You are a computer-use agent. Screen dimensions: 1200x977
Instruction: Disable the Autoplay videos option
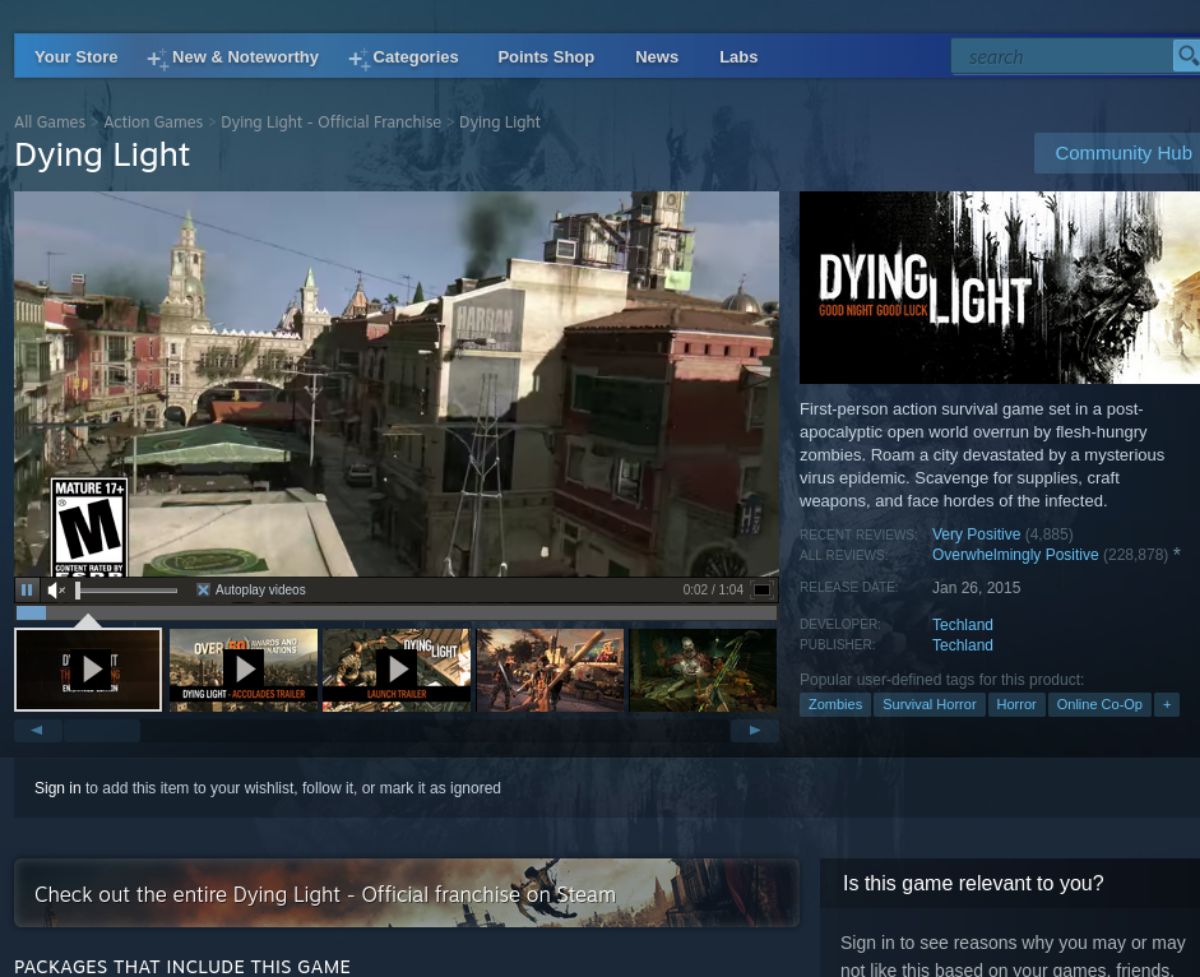204,590
